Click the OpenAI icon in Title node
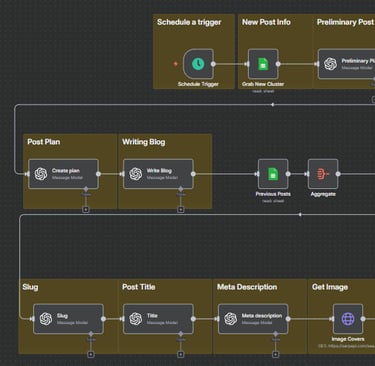The width and height of the screenshot is (375, 366). [136, 319]
